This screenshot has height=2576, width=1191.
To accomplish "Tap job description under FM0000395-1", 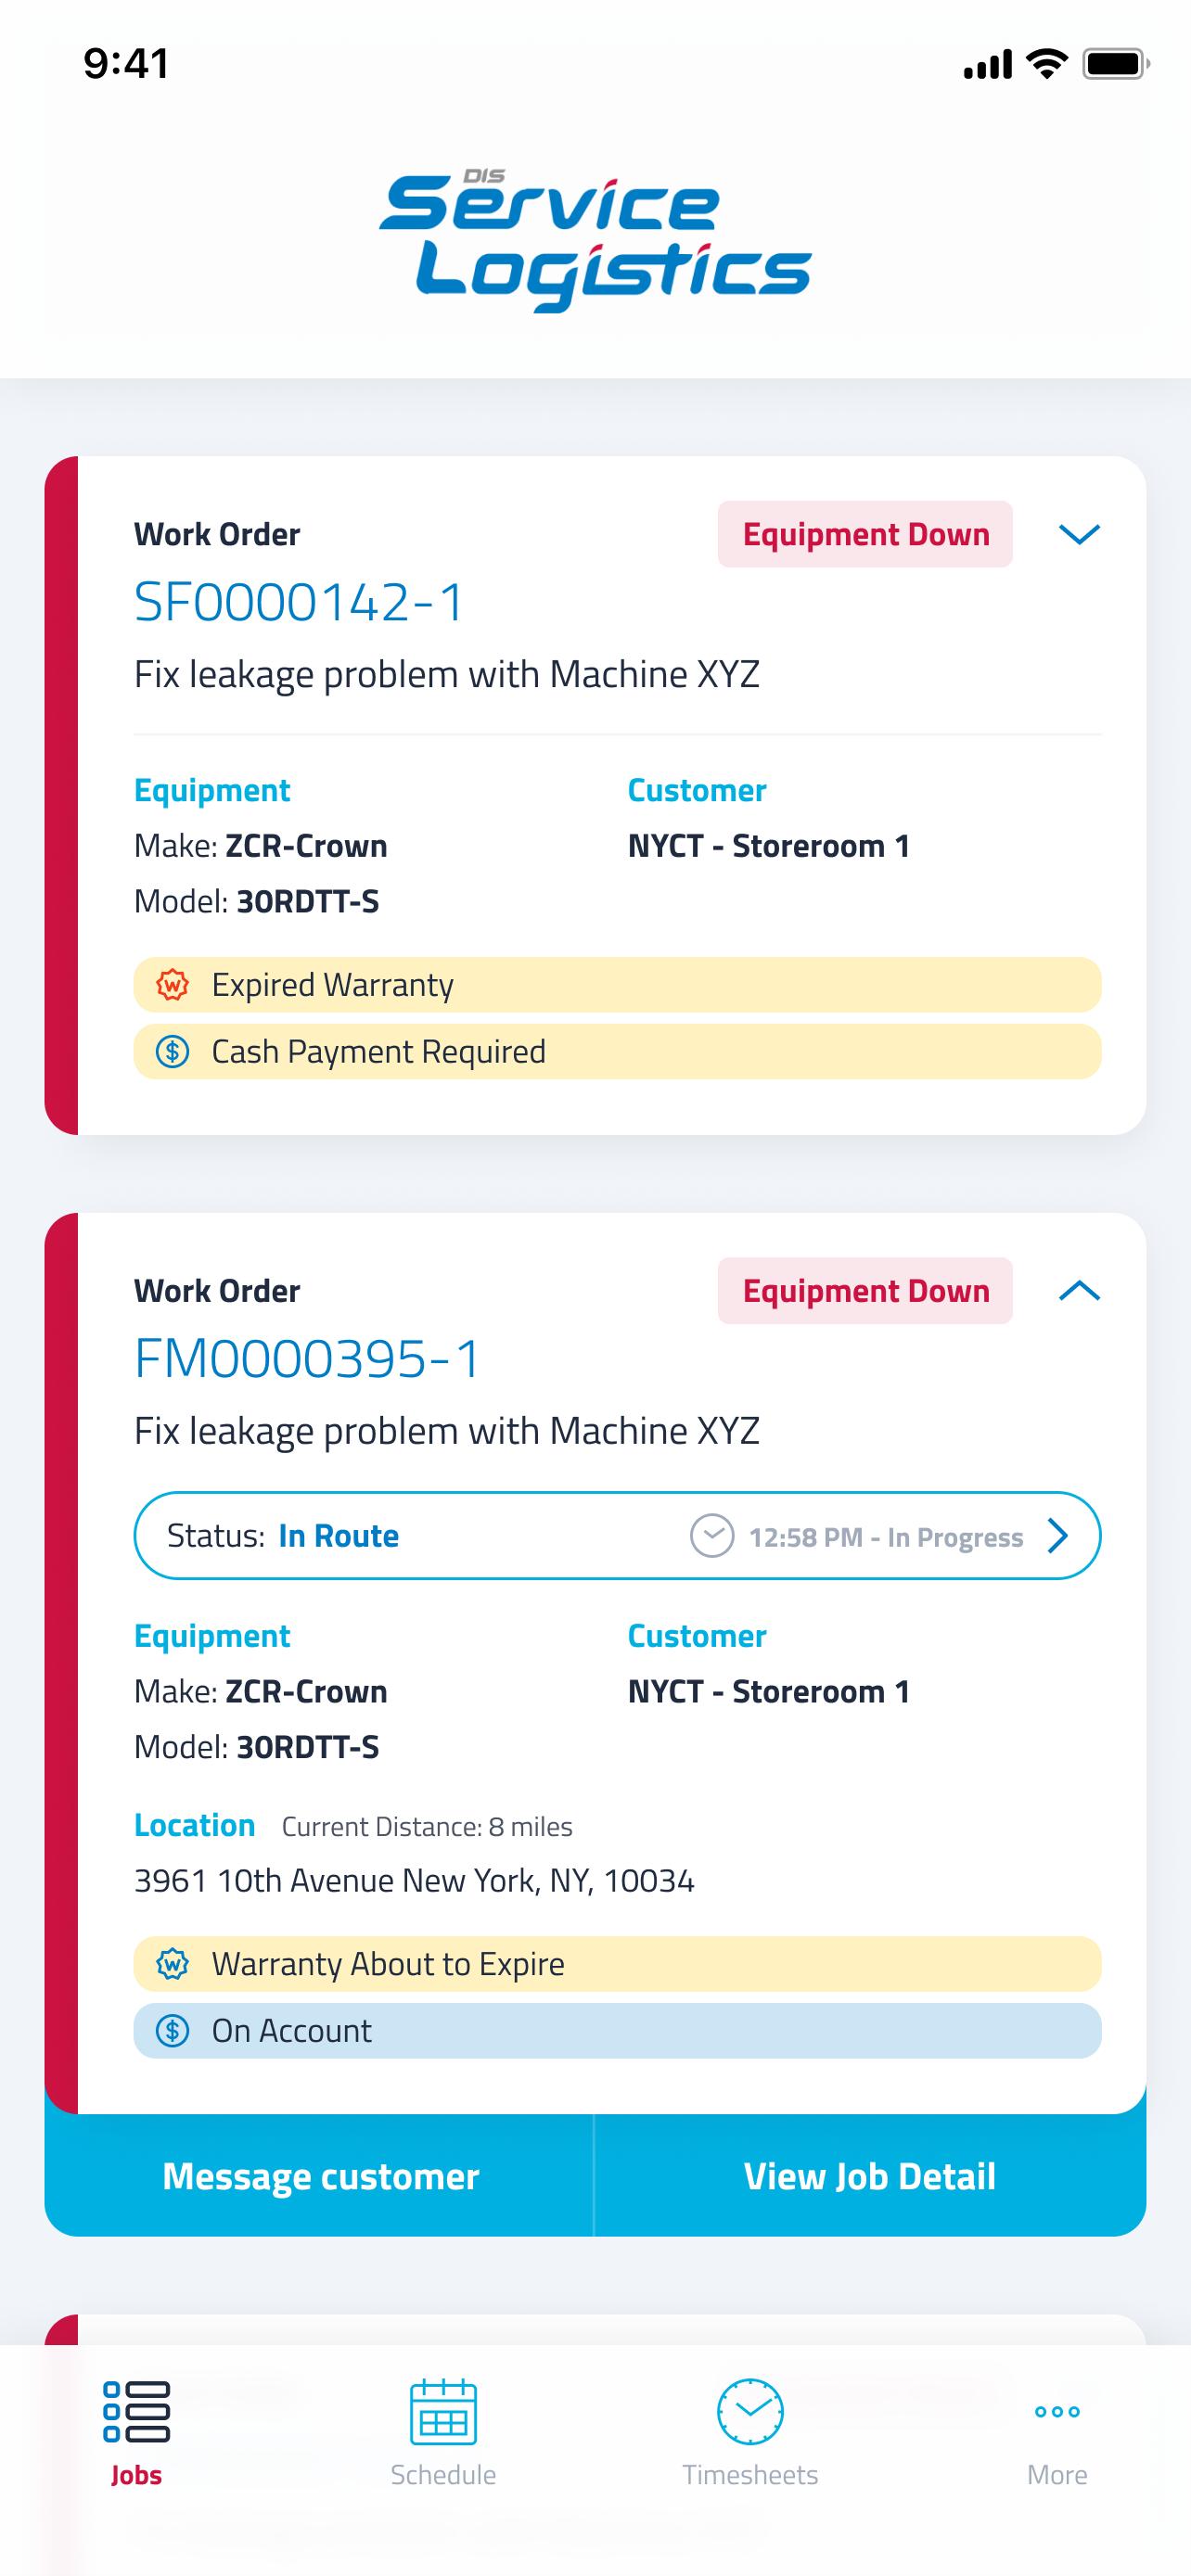I will point(447,1431).
